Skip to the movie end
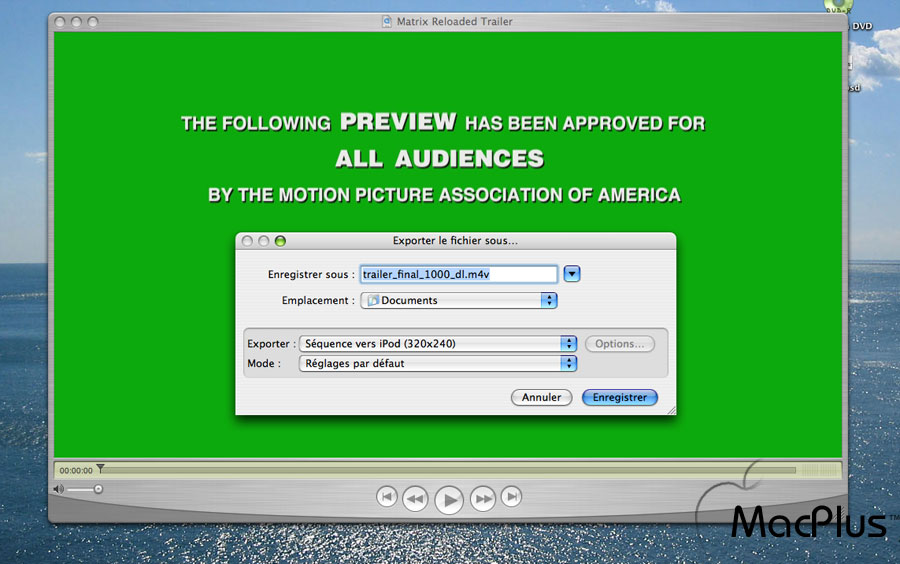 point(511,496)
